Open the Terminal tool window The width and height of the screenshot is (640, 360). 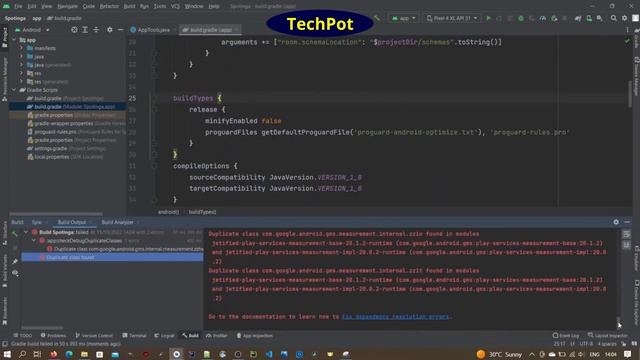coord(134,336)
